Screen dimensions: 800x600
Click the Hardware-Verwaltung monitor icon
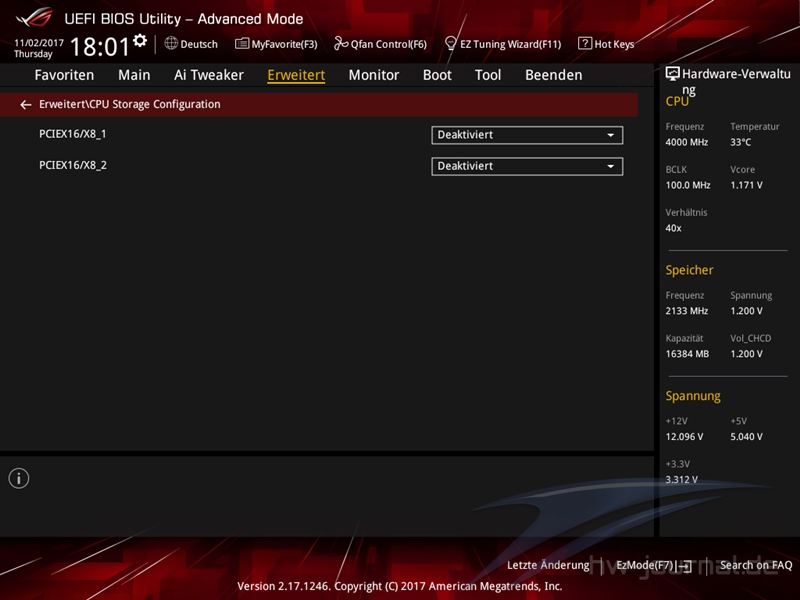pos(673,74)
